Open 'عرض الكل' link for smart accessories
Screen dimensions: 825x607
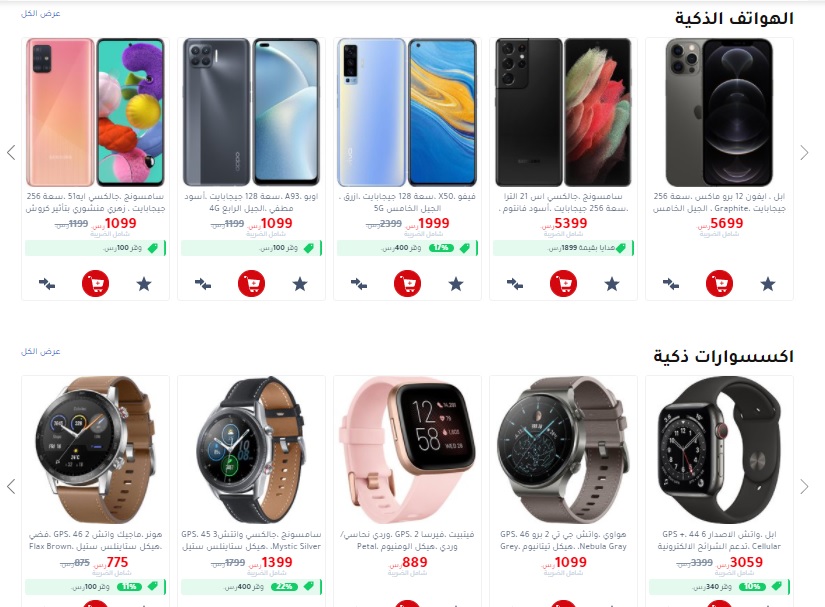click(x=41, y=351)
